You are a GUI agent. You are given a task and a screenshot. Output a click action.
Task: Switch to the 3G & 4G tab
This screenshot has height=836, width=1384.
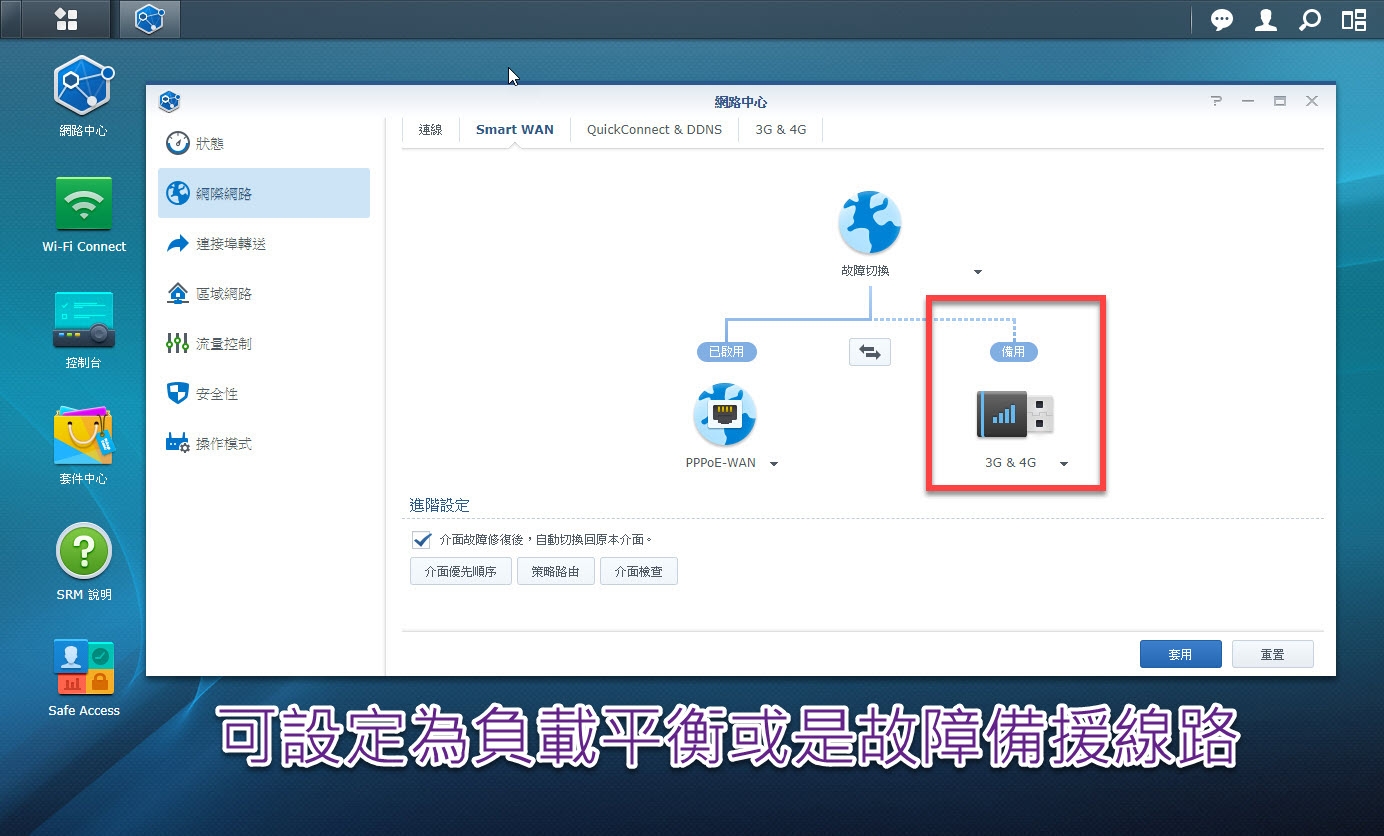coord(780,130)
